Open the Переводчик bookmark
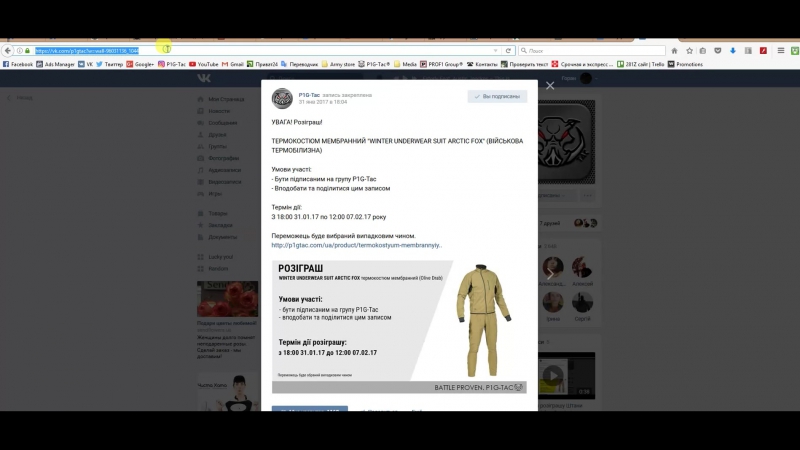This screenshot has height=450, width=800. [299, 64]
